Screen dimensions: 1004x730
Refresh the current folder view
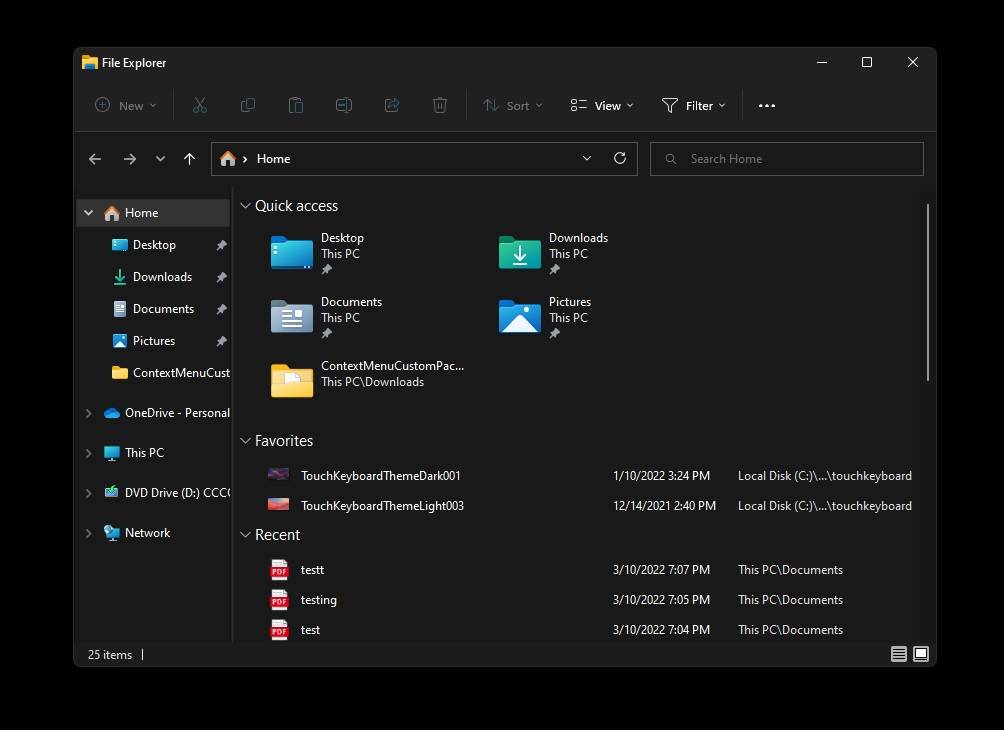[x=619, y=158]
